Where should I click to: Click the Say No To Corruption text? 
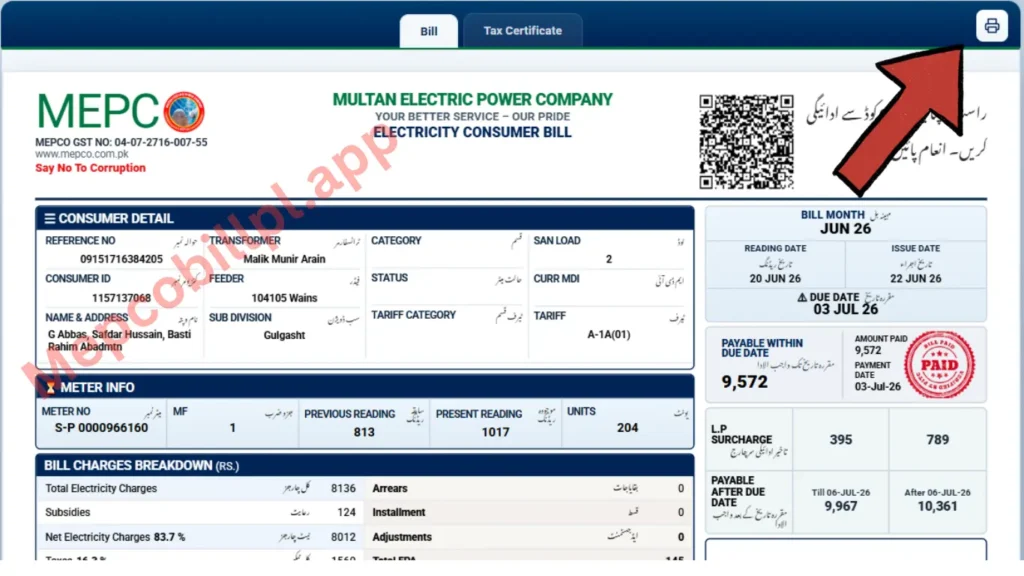click(90, 168)
